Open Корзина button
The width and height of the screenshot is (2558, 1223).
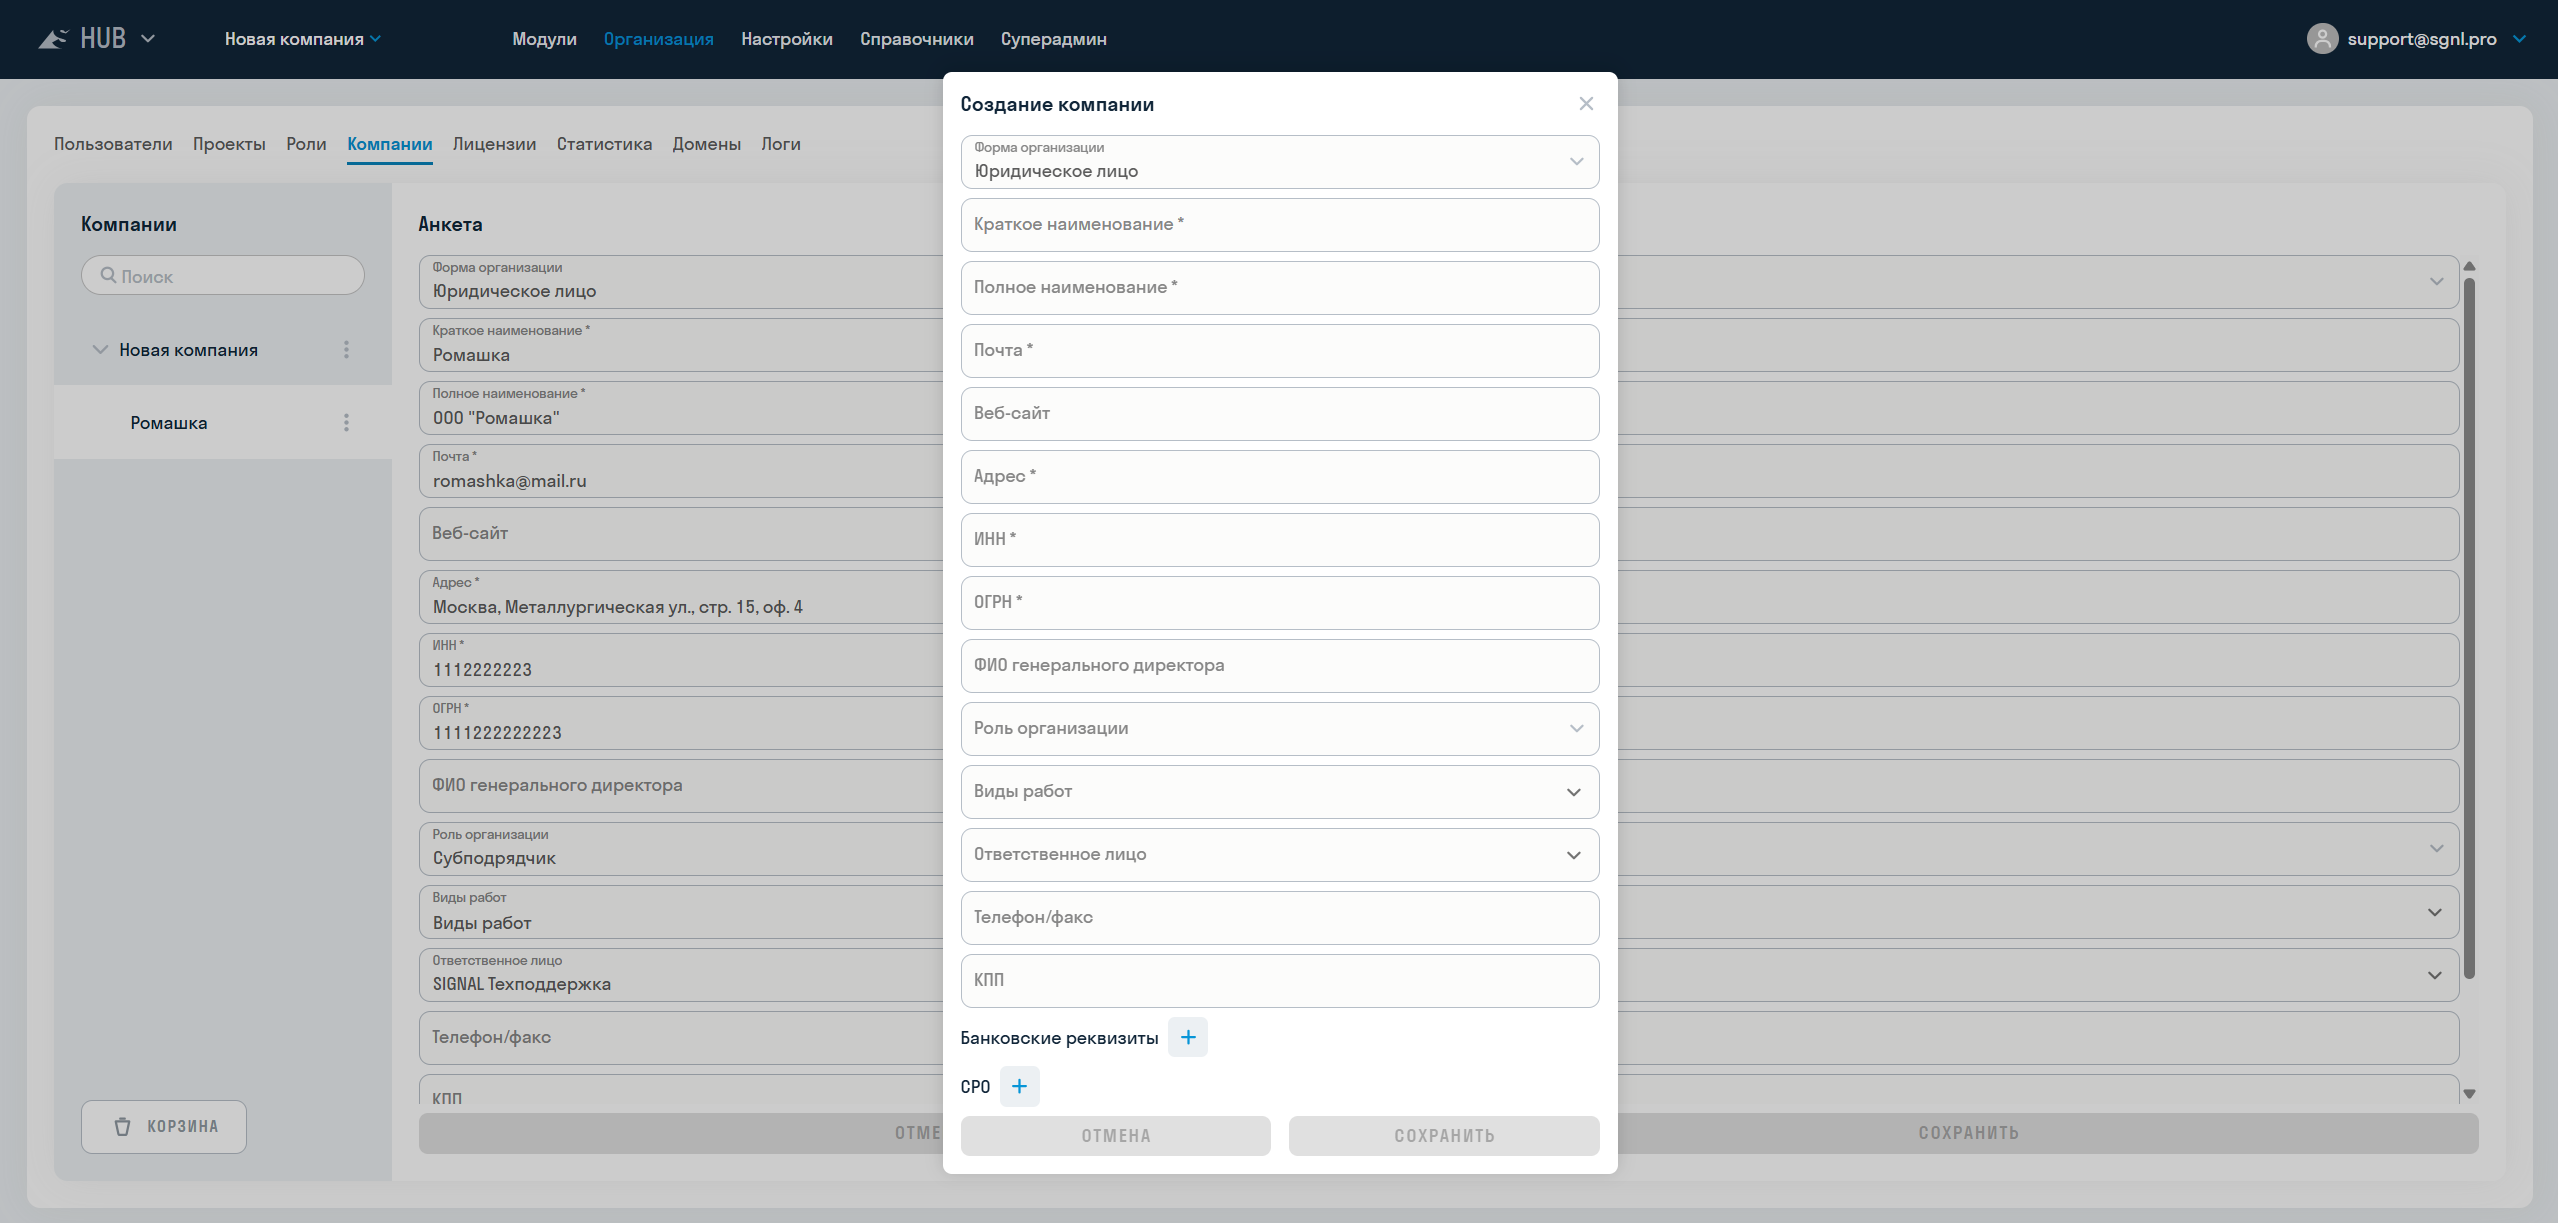(164, 1127)
